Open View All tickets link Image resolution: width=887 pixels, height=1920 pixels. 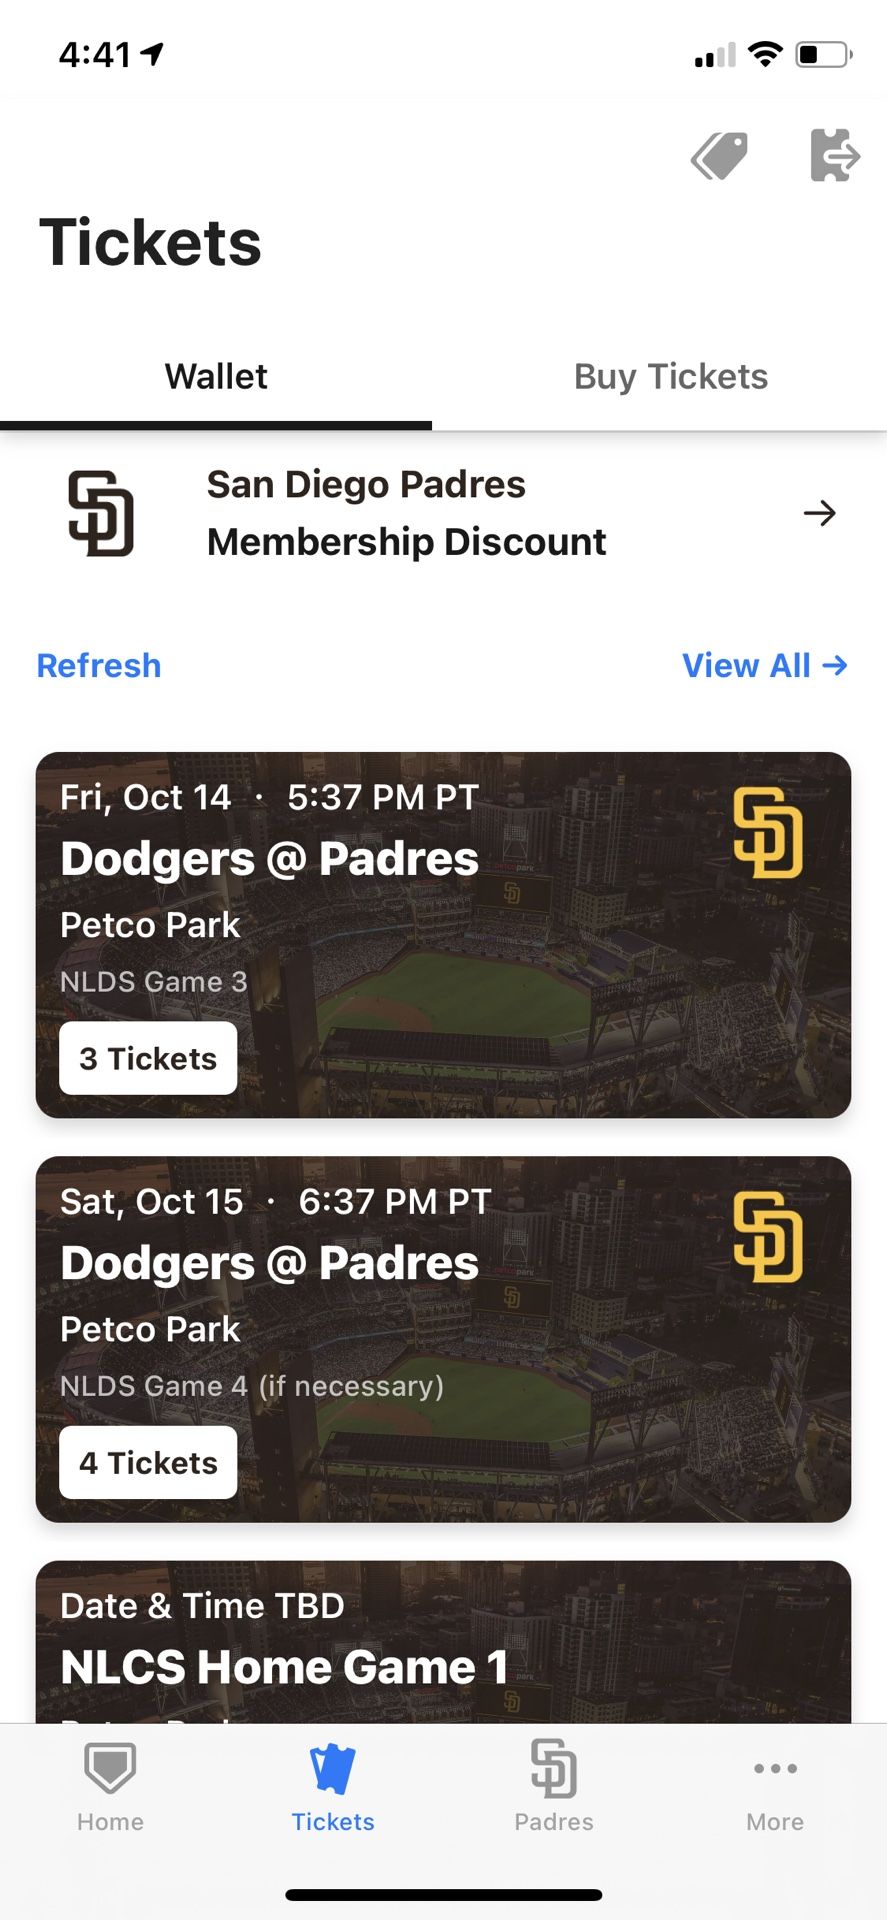764,665
